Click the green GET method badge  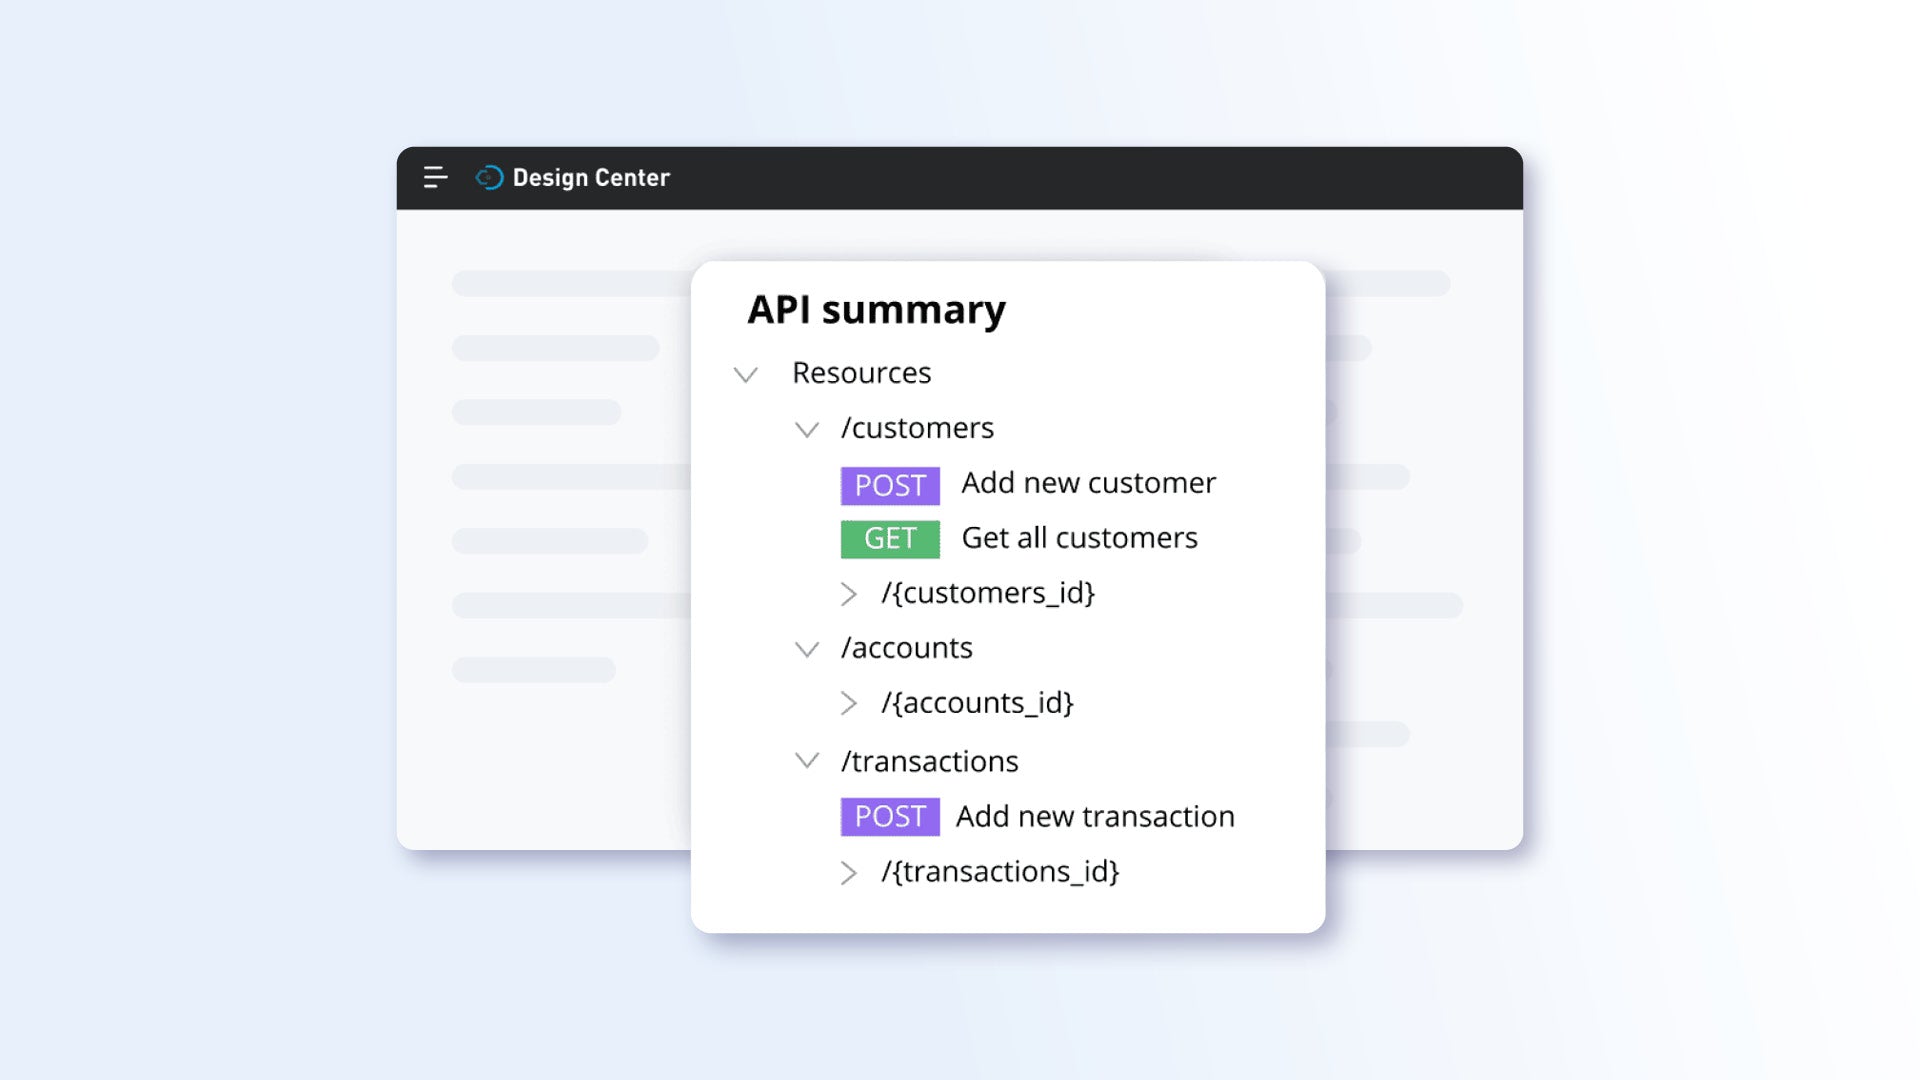890,539
